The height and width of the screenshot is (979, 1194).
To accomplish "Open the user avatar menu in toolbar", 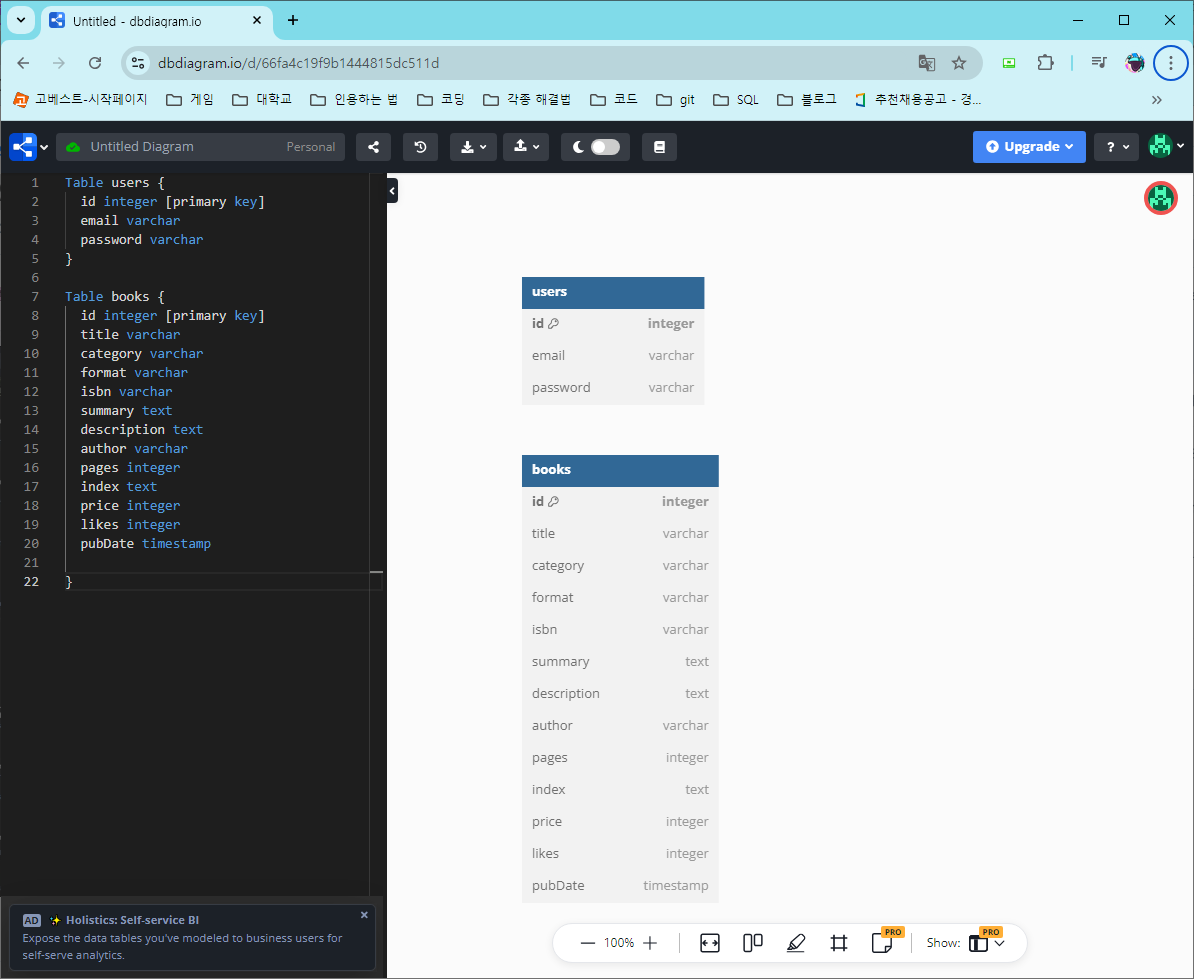I will pos(1166,145).
